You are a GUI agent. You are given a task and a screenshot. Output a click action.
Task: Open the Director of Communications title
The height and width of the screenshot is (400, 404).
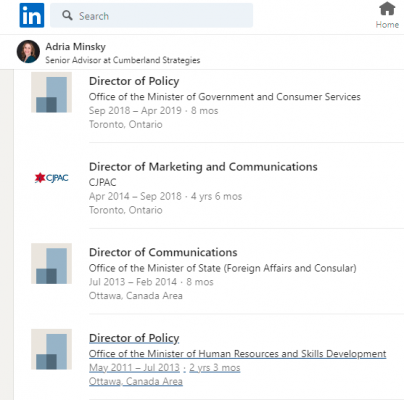[163, 252]
